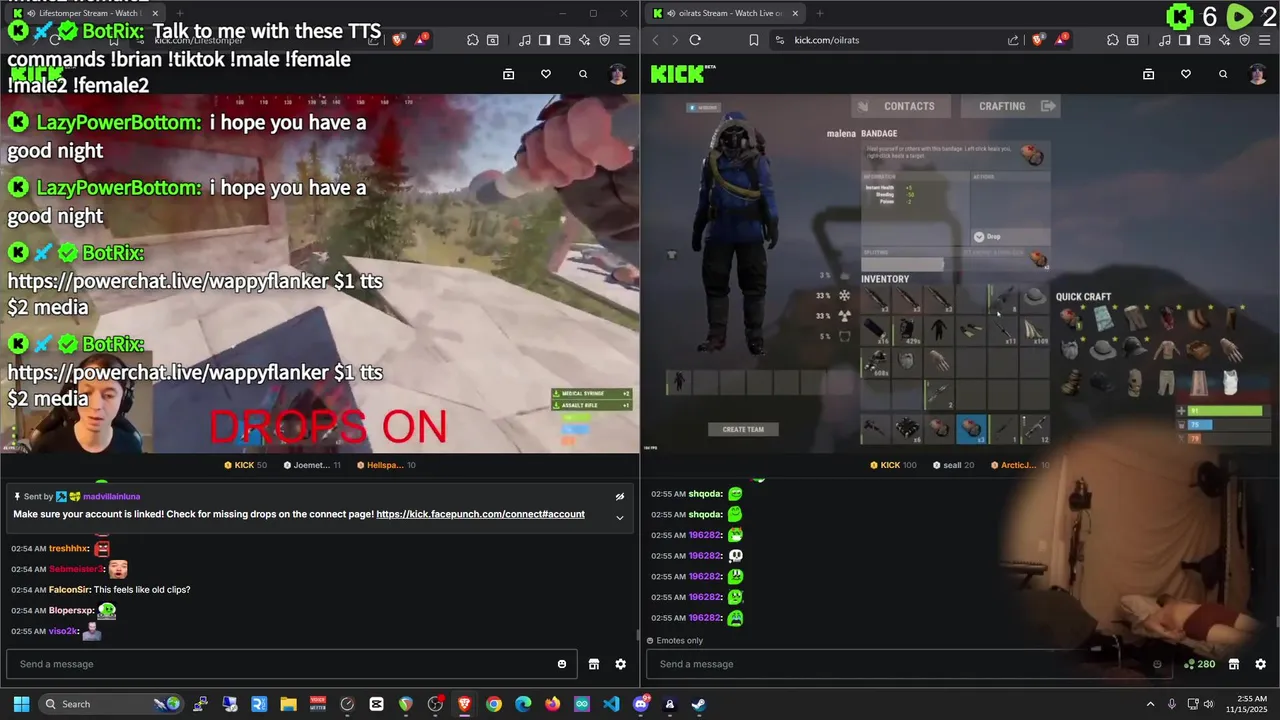Click the Windows taskbar Search box
The image size is (1280, 720).
pos(110,704)
